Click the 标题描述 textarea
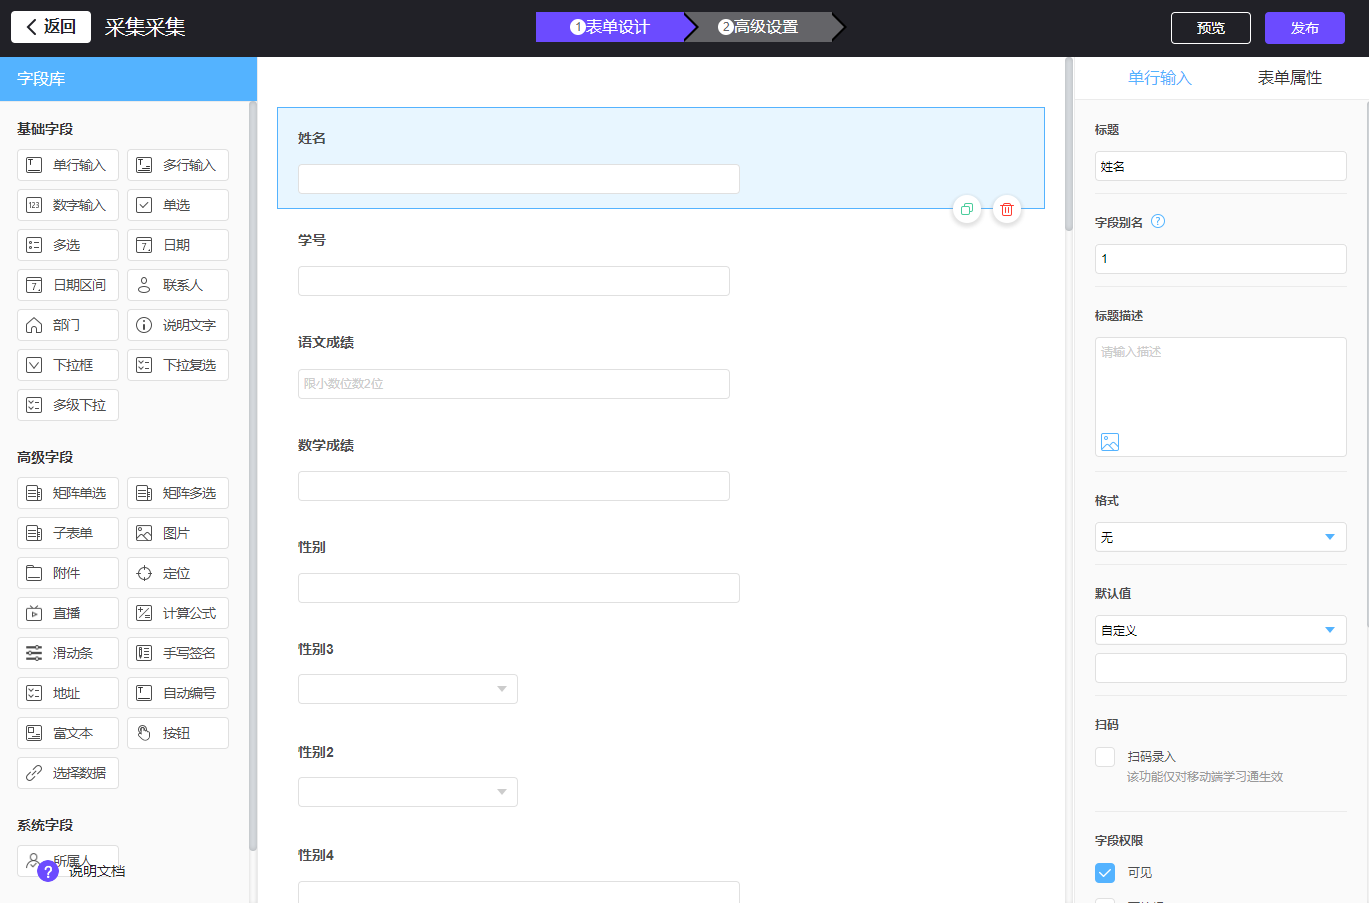The height and width of the screenshot is (903, 1369). tap(1221, 397)
